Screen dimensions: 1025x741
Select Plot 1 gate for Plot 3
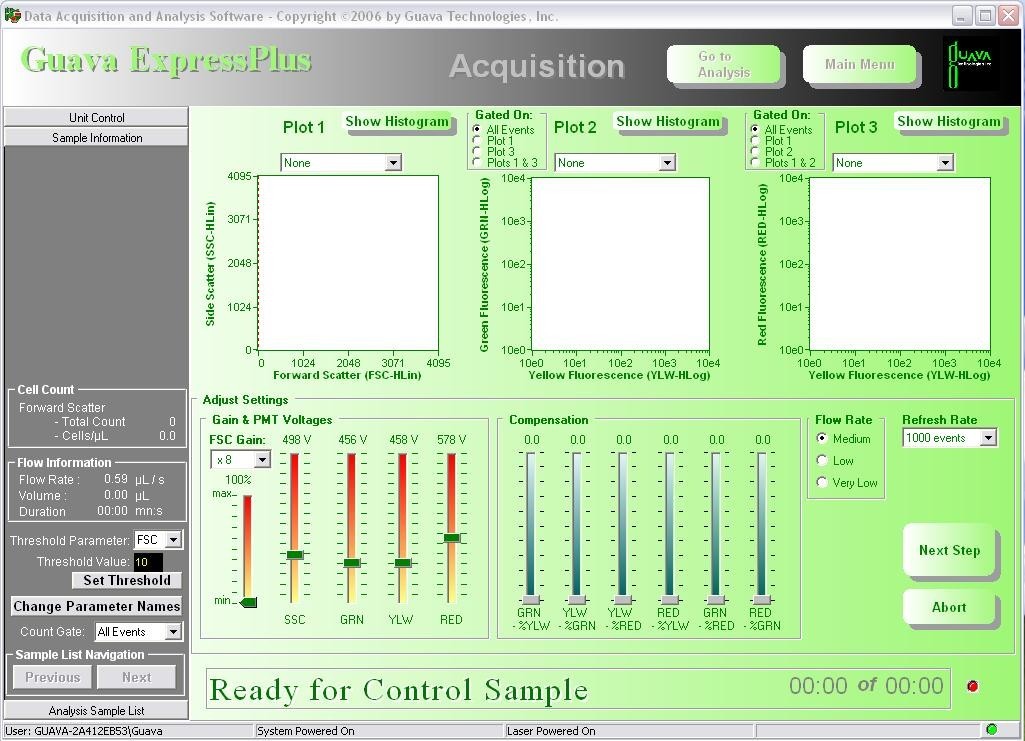pos(754,140)
